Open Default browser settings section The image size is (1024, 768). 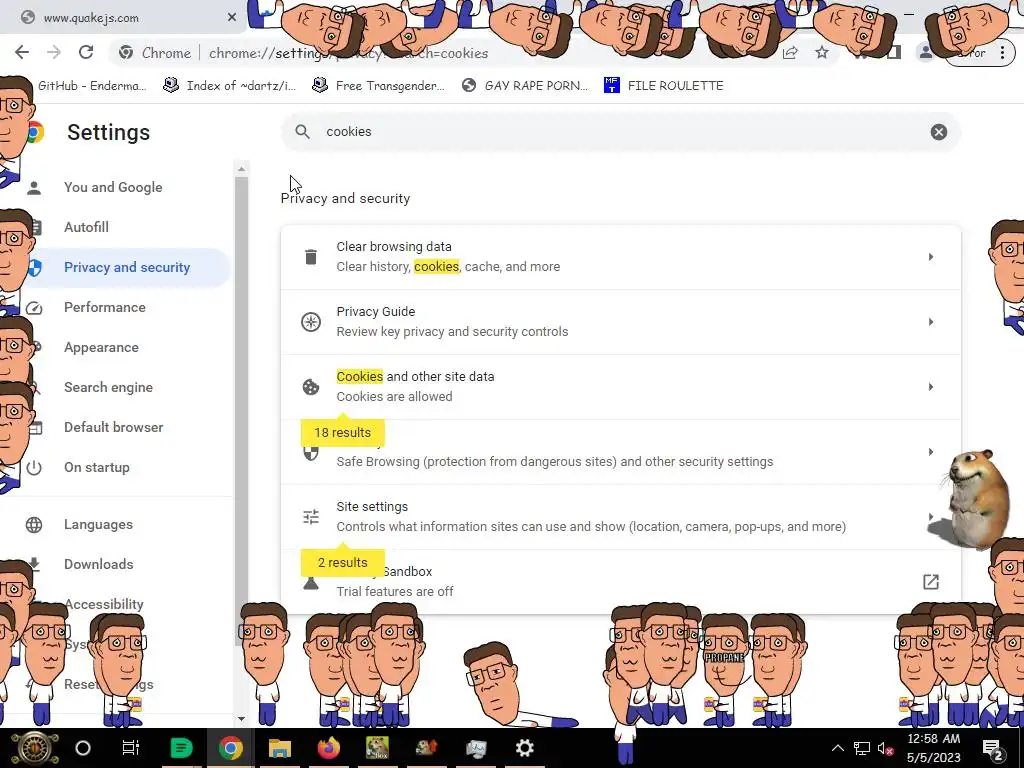click(x=114, y=427)
